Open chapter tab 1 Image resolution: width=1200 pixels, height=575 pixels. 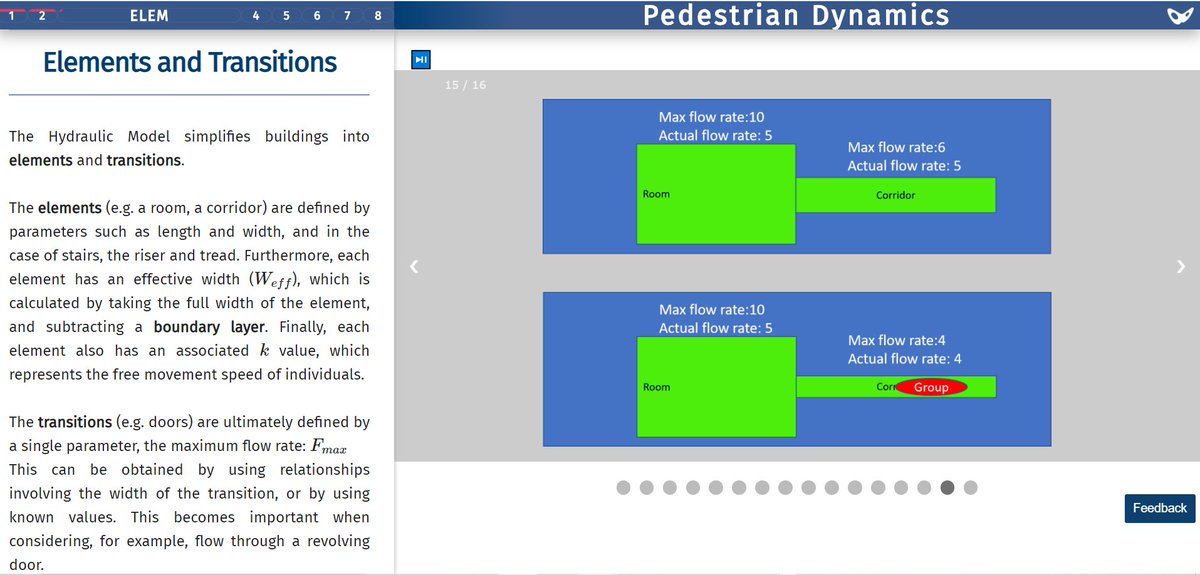coord(10,16)
